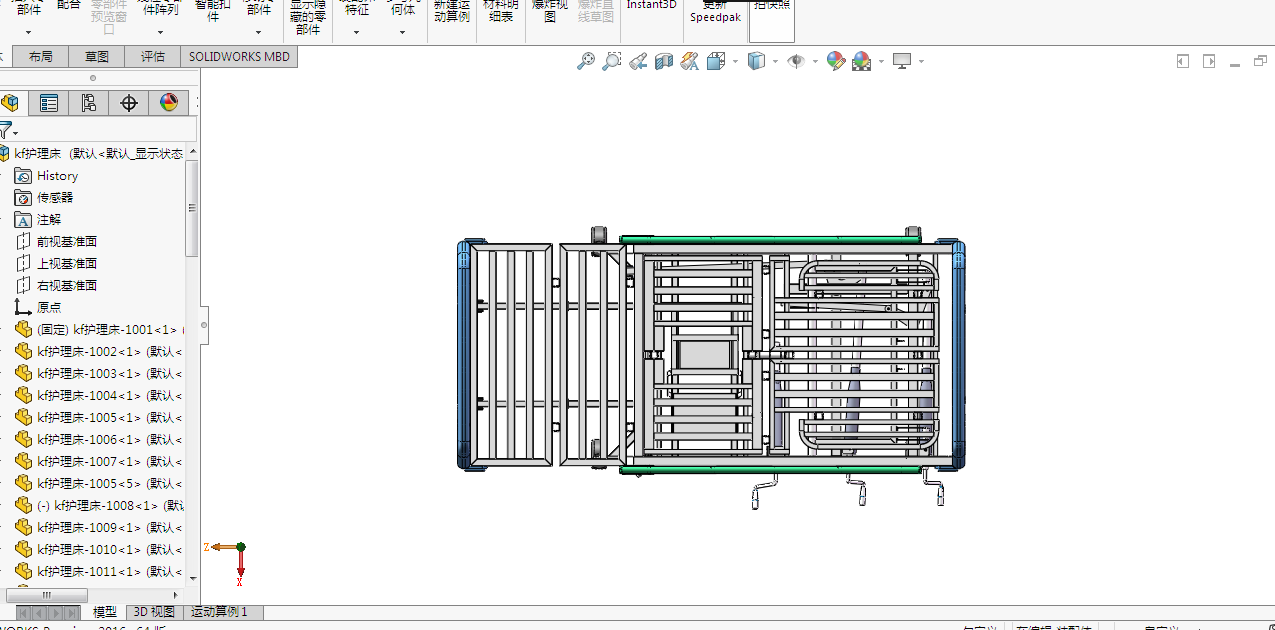Click the 前视基准面 plane icon
The width and height of the screenshot is (1275, 630).
(x=23, y=242)
